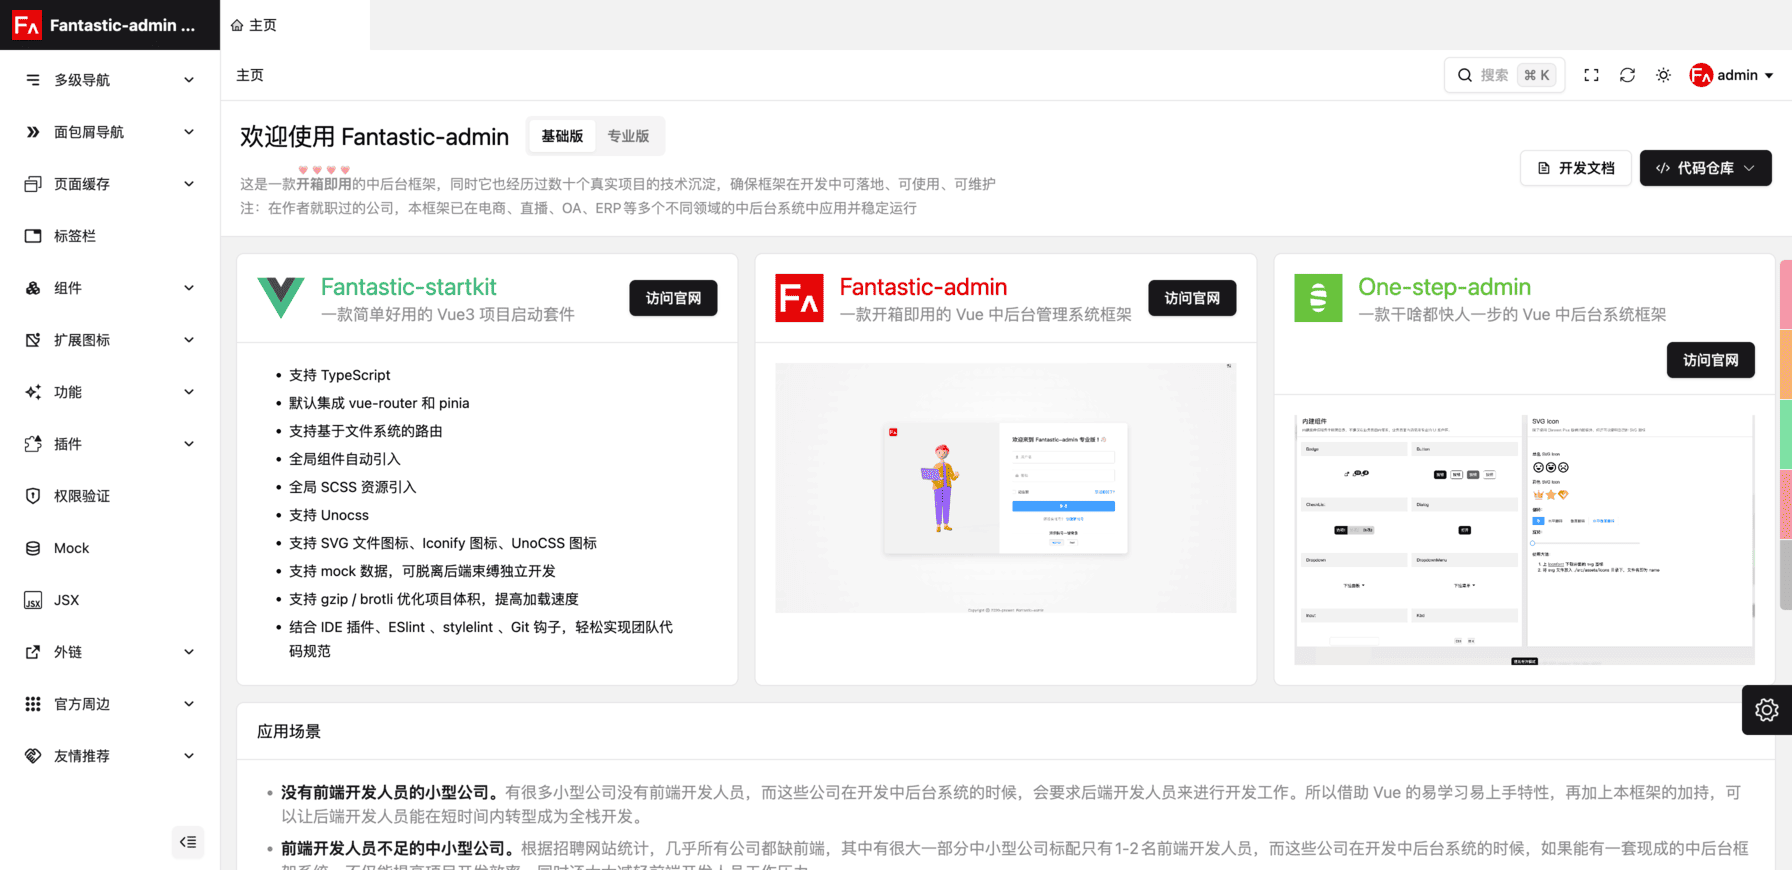Collapse the sidebar with the bottom-left icon

pyautogui.click(x=188, y=842)
